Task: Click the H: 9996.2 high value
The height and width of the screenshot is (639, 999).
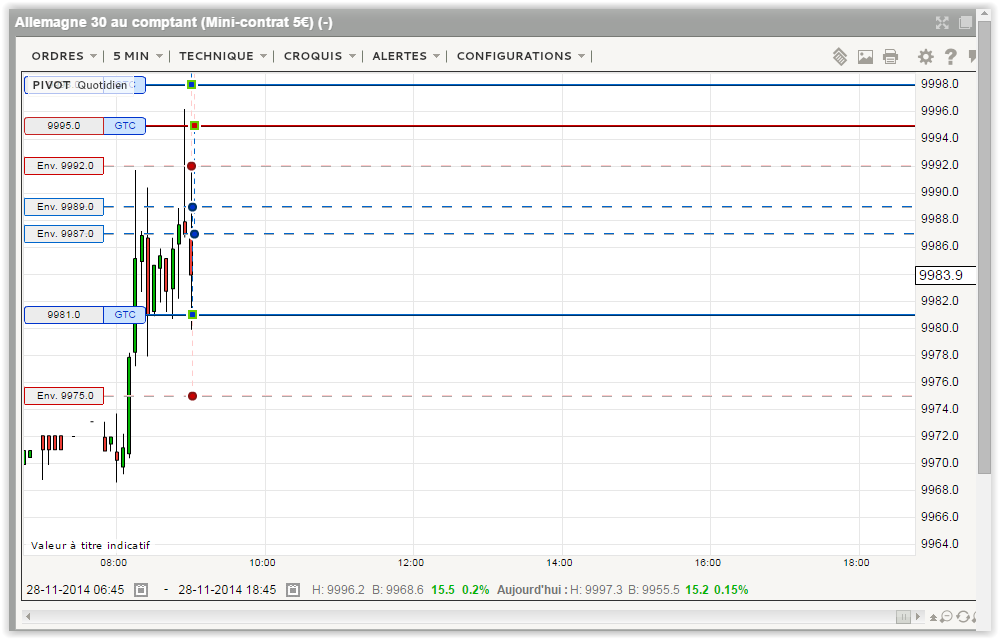Action: 338,590
